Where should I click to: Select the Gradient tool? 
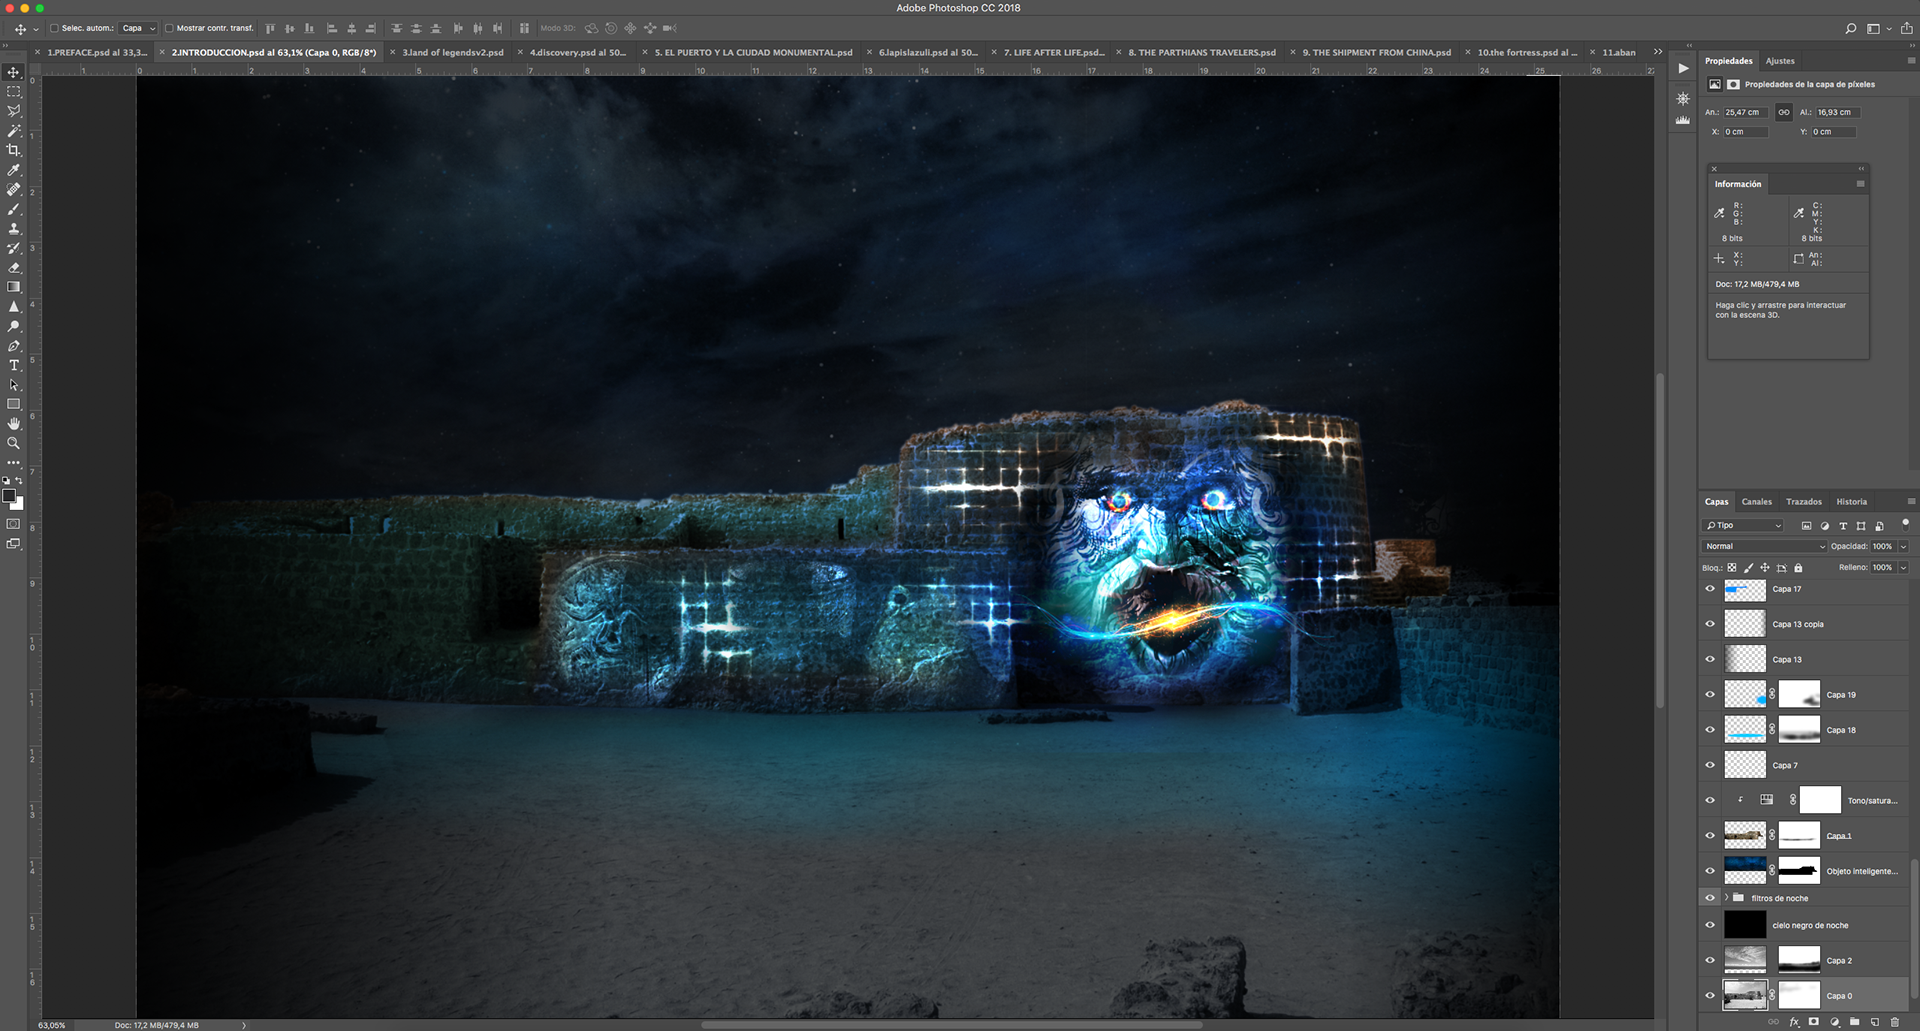pos(14,287)
